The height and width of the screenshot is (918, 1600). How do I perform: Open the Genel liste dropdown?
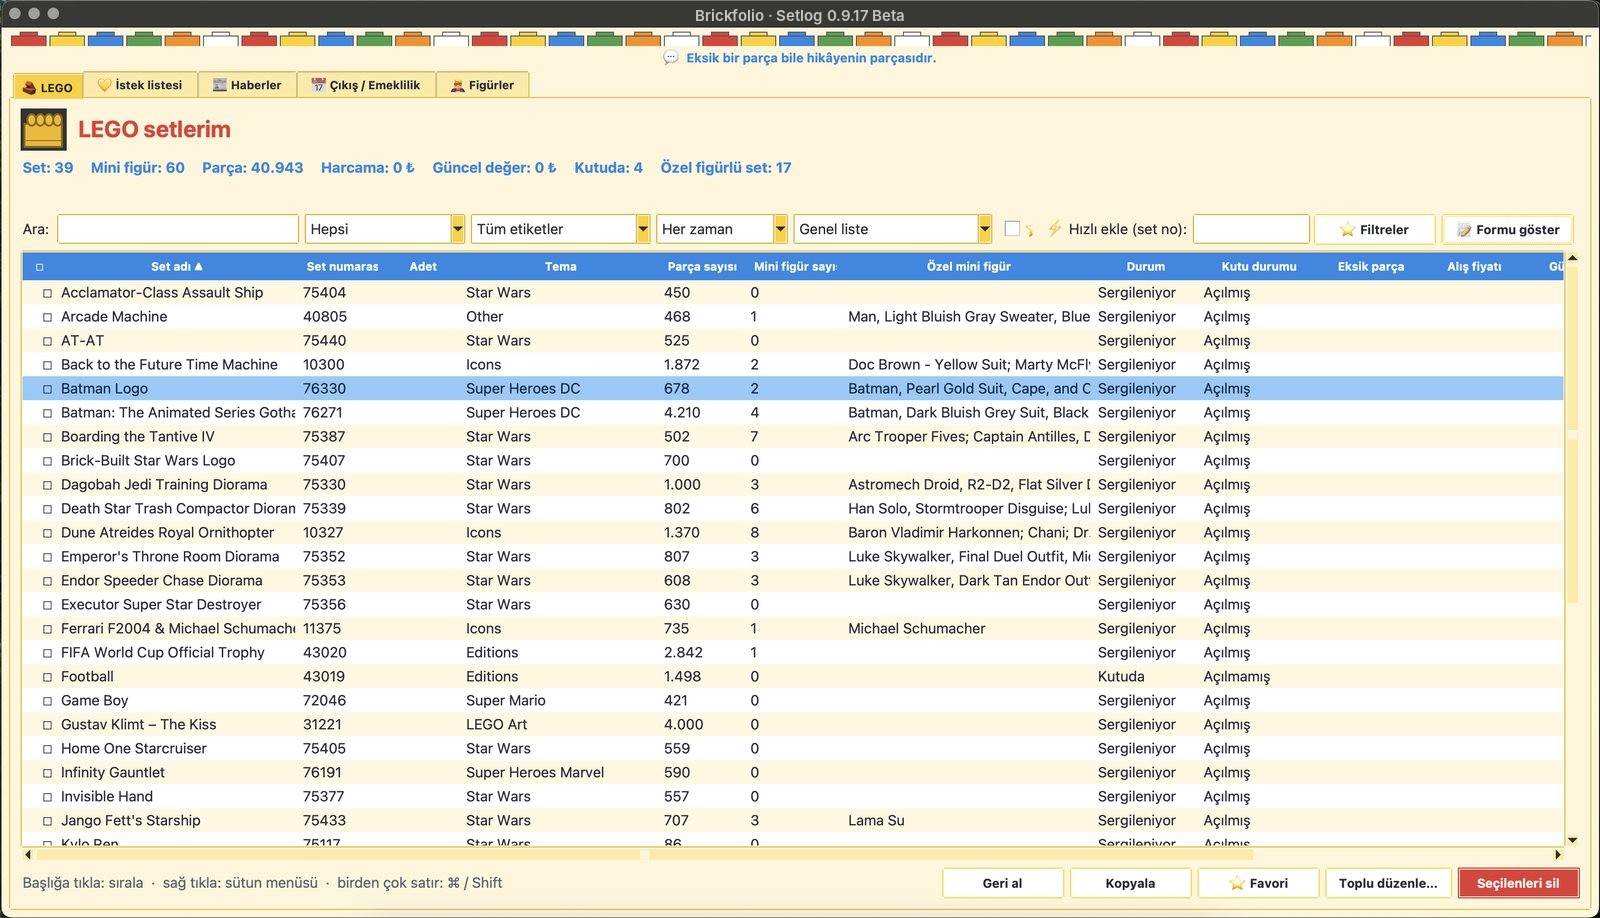(893, 229)
